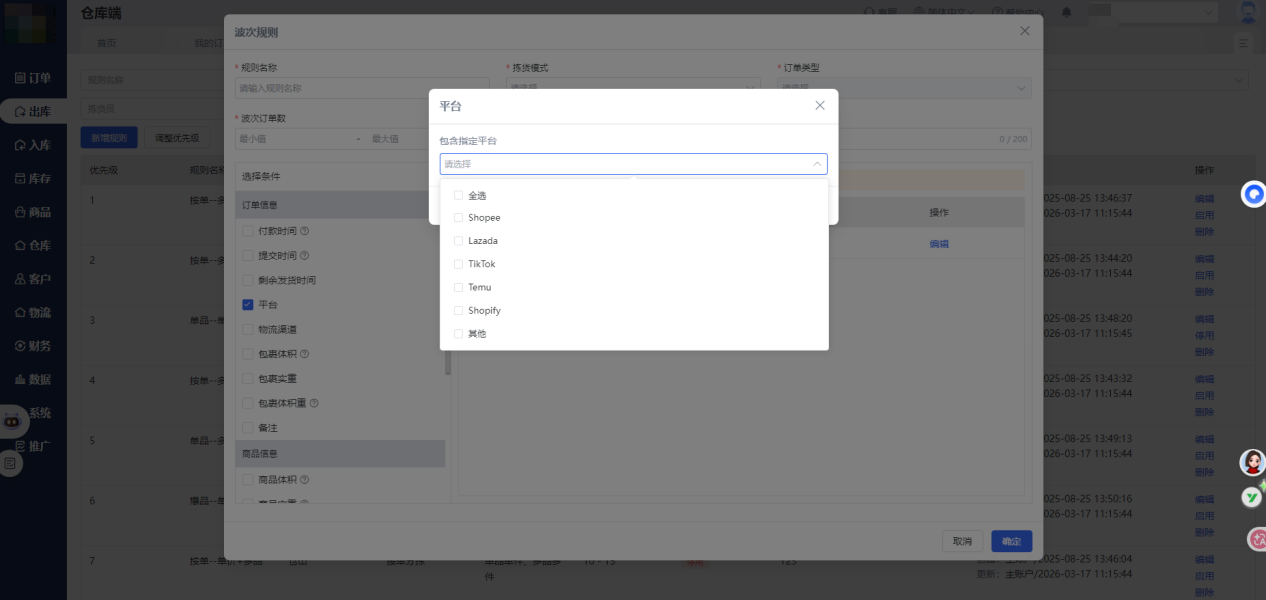Open the 订单类型 dropdown
Viewport: 1266px width, 600px height.
click(903, 88)
